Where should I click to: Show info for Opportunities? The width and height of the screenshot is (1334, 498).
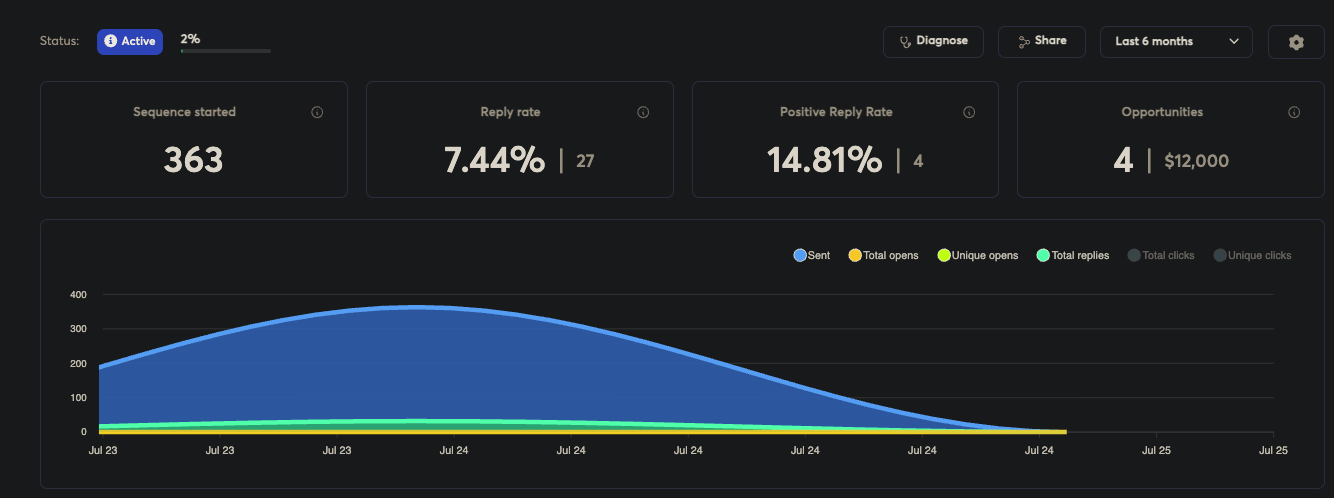(x=1294, y=113)
